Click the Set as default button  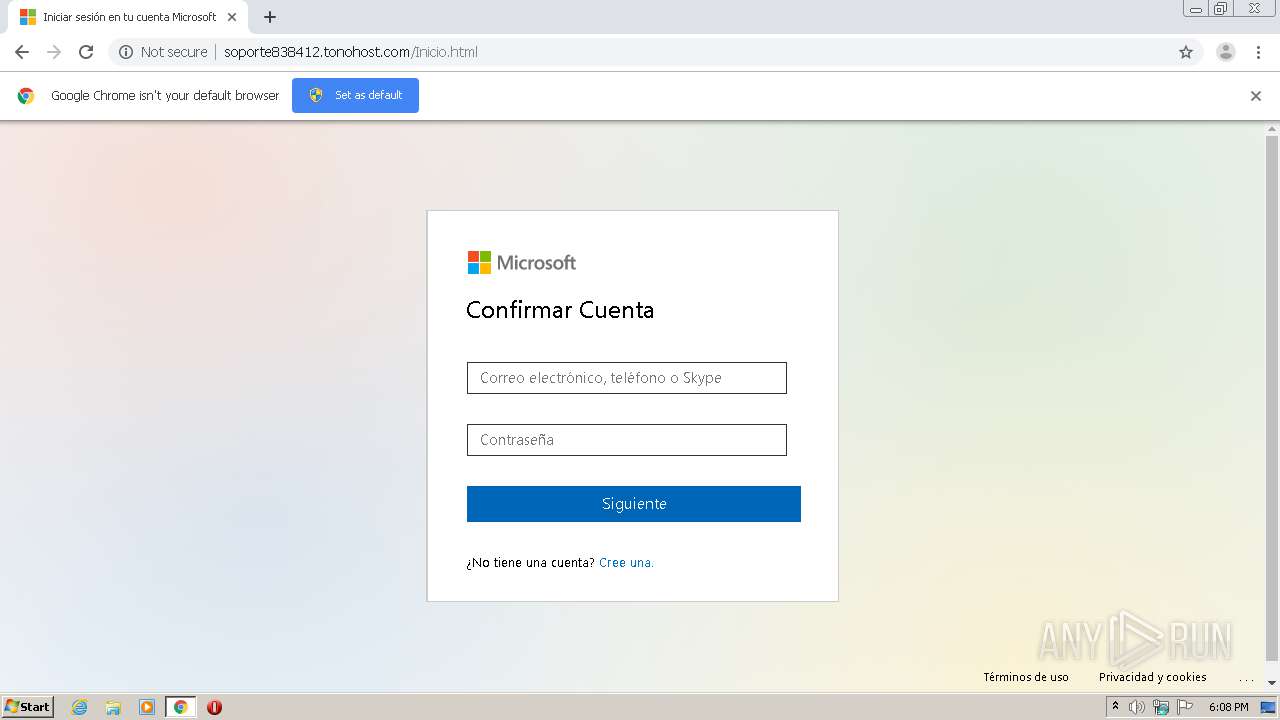click(x=355, y=95)
